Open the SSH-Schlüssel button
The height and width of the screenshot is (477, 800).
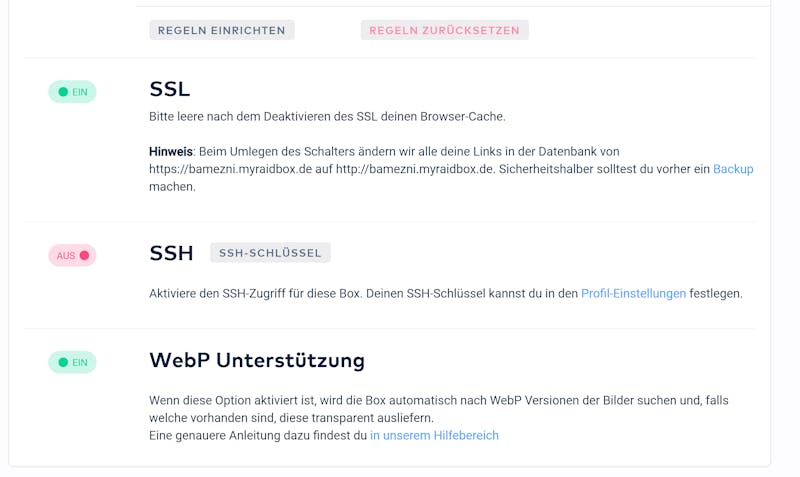tap(270, 253)
